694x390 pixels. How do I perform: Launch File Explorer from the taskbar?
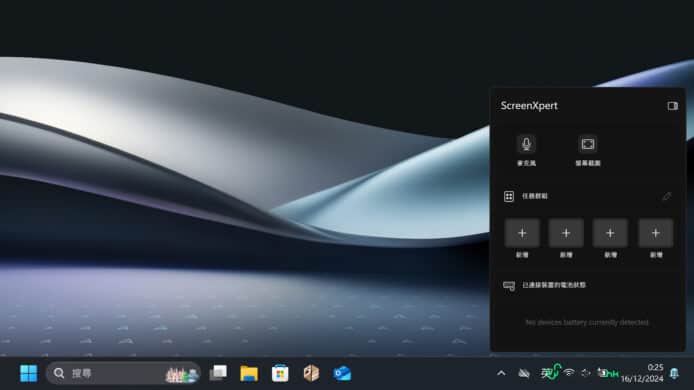tap(249, 373)
